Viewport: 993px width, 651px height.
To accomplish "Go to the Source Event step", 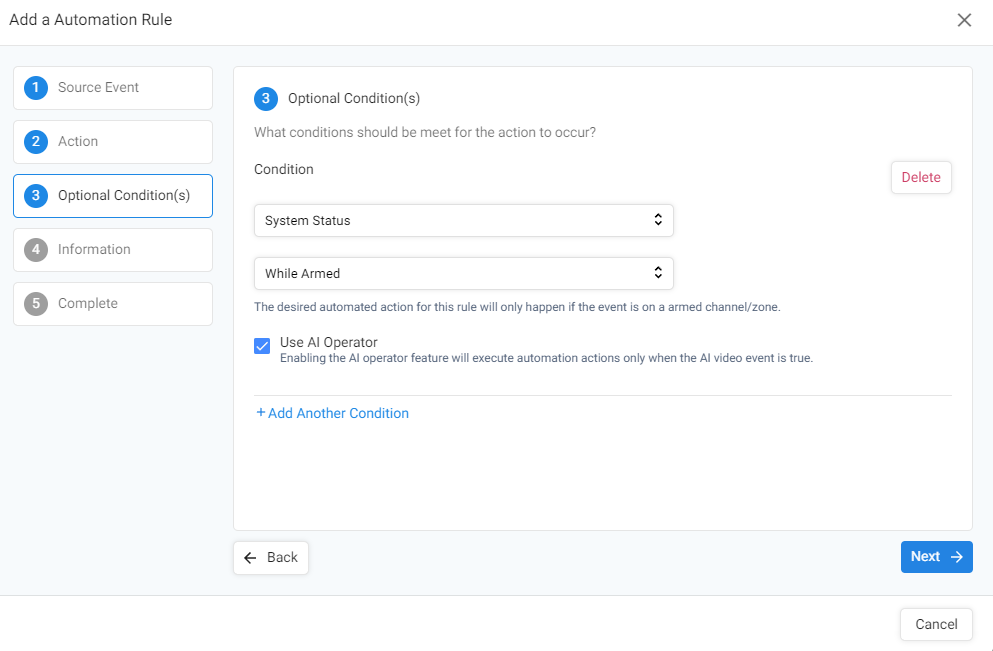I will [113, 88].
